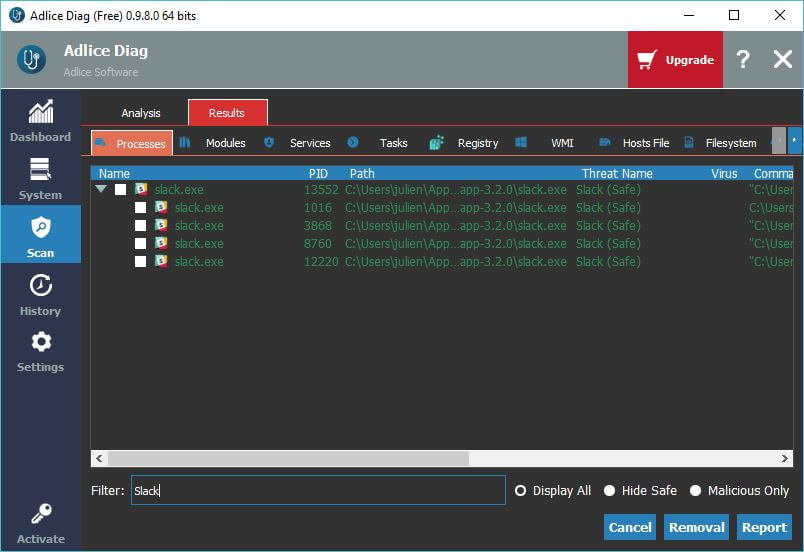Screen dimensions: 804x552
Task: Select the Malicious Only radio option
Action: [x=695, y=491]
